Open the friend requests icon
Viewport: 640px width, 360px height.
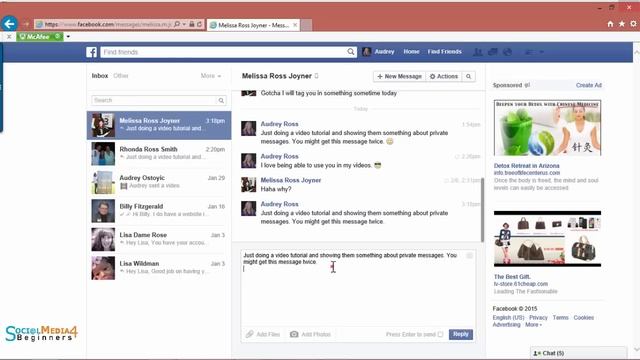[x=477, y=52]
